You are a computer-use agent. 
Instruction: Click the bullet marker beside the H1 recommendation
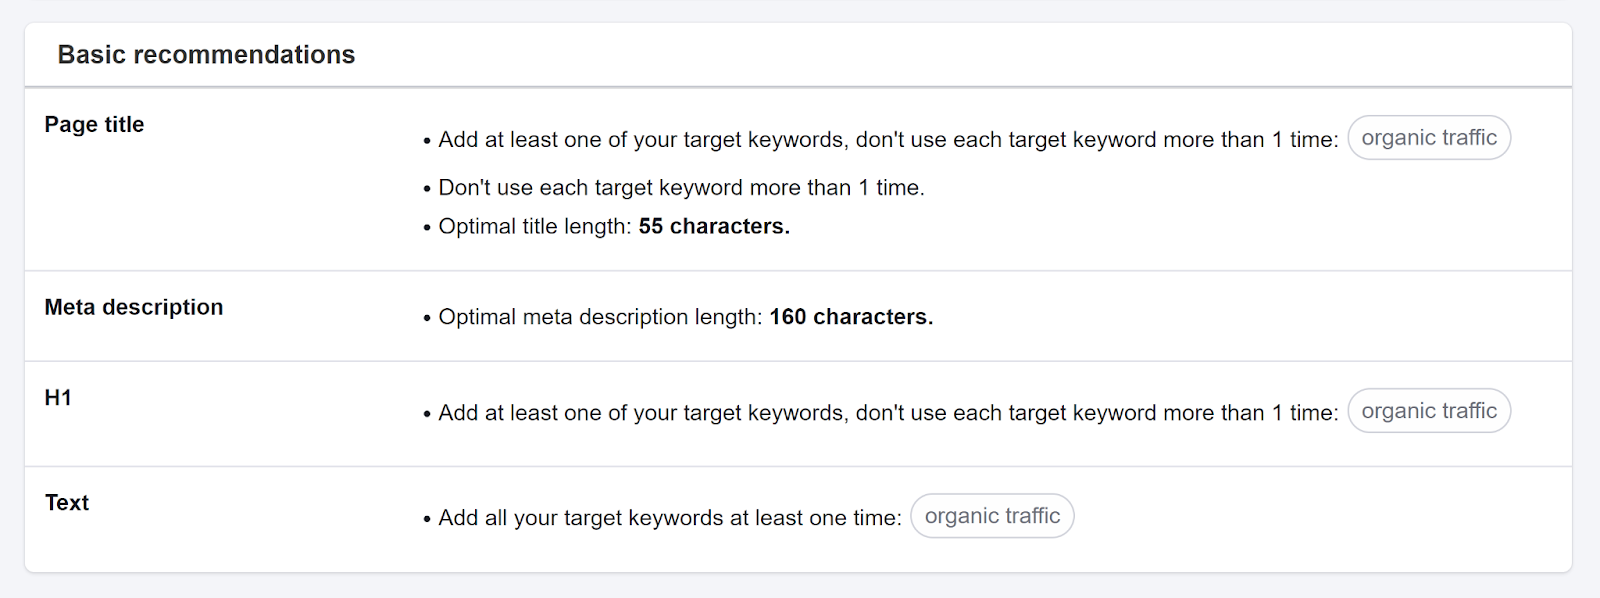point(426,412)
